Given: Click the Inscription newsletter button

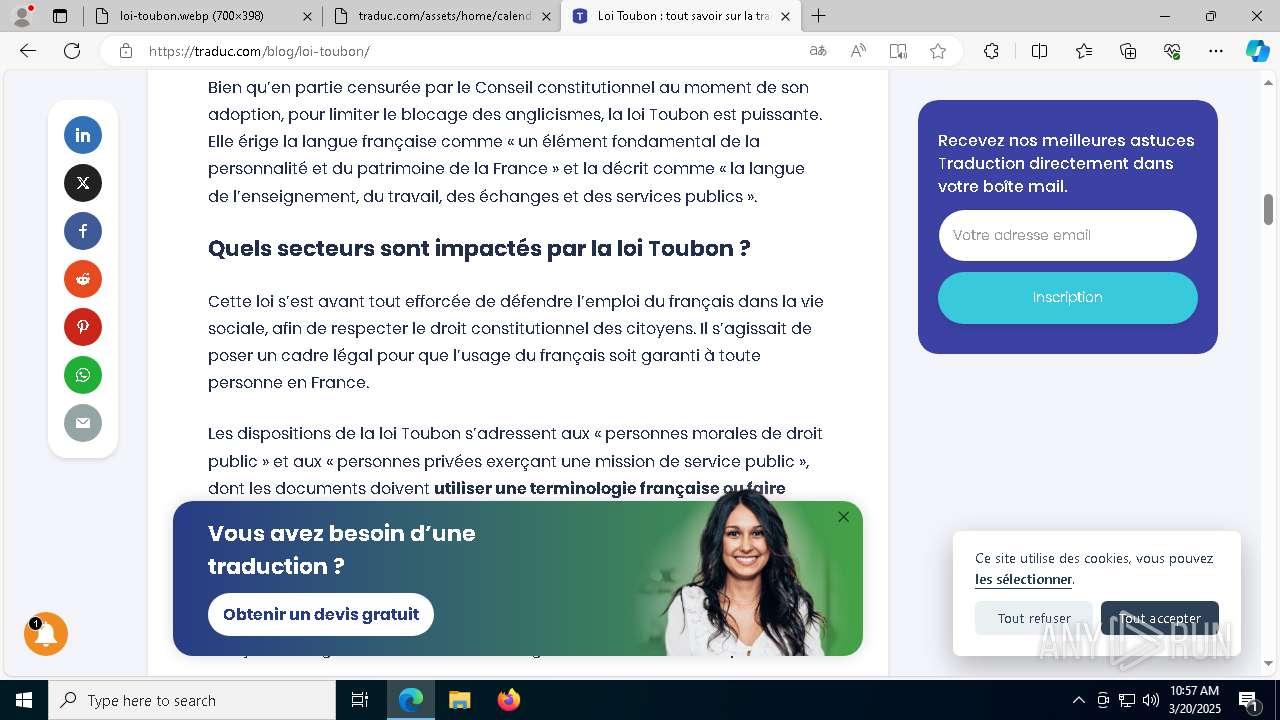Looking at the screenshot, I should (1067, 297).
